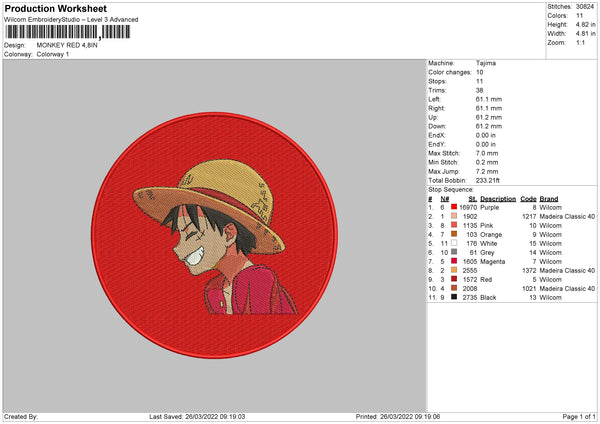600x424 pixels.
Task: Select the Pink thread color swatch
Action: (454, 225)
